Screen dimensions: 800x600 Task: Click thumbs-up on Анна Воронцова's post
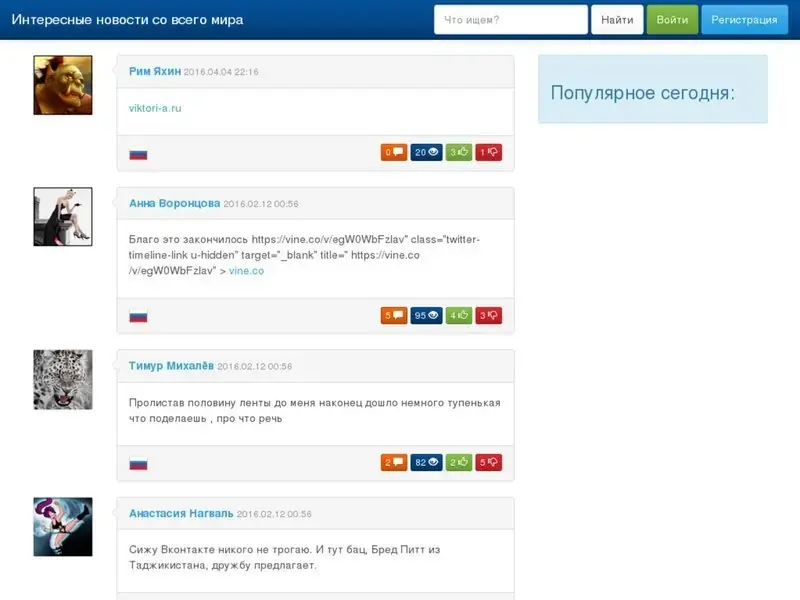(x=459, y=316)
